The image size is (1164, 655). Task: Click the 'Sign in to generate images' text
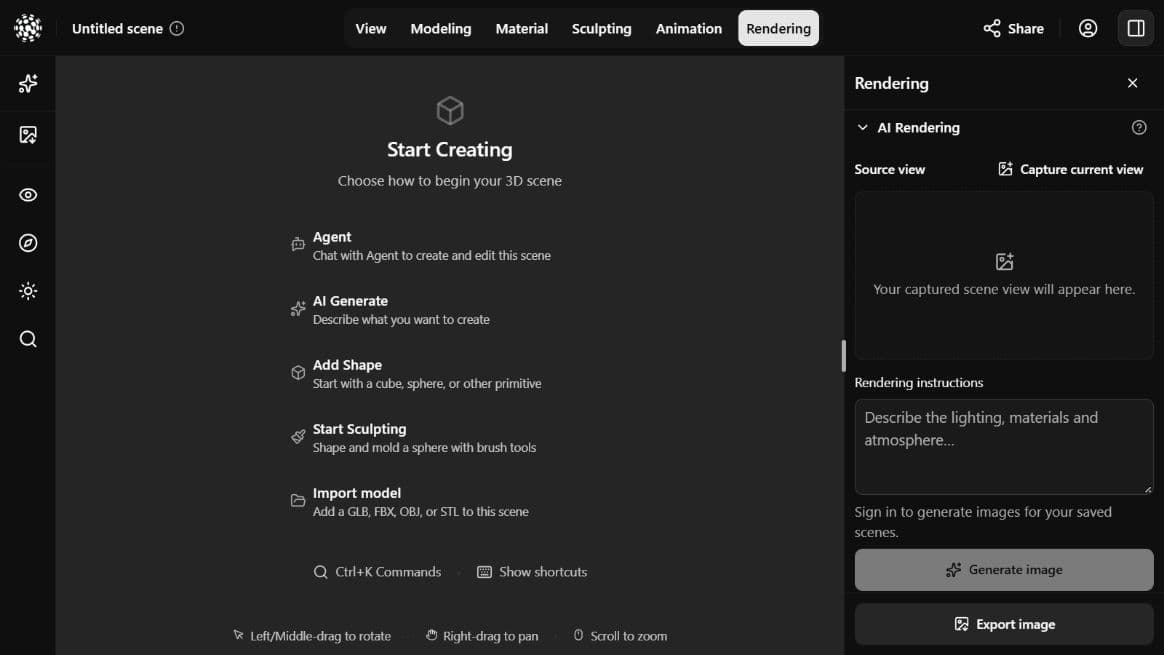tap(983, 522)
